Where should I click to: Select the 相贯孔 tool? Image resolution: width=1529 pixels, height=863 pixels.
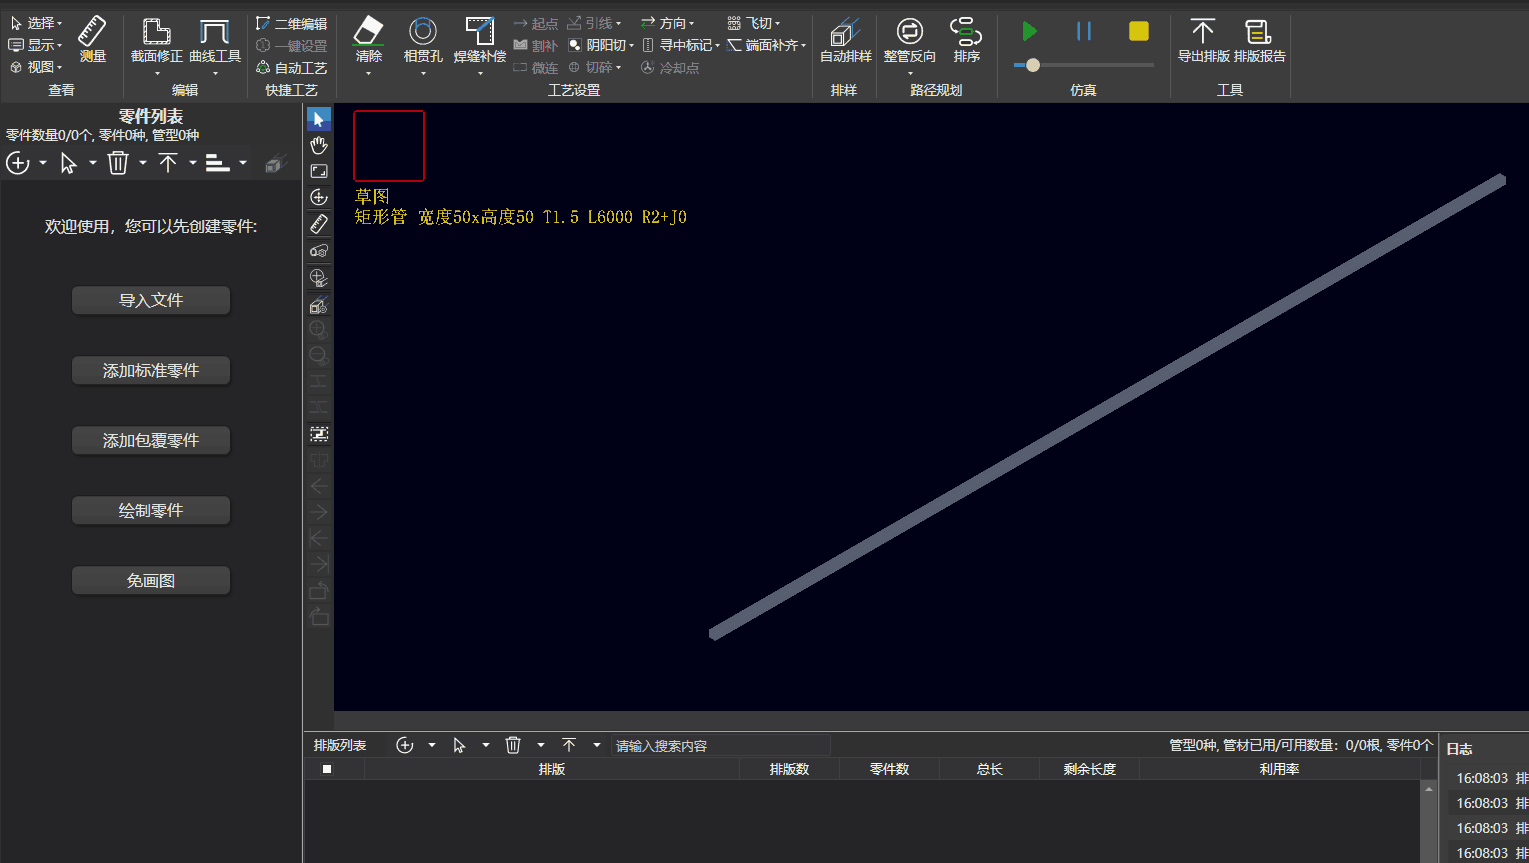click(x=423, y=40)
